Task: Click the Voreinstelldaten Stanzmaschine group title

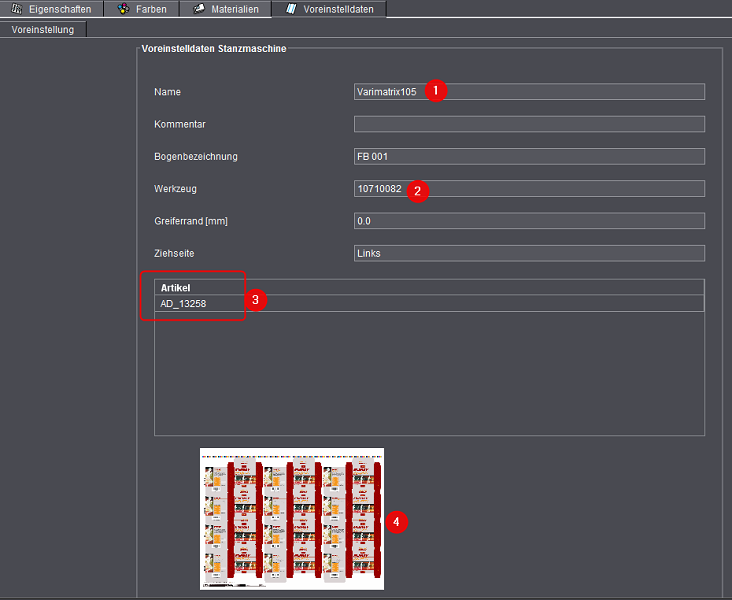Action: [214, 49]
